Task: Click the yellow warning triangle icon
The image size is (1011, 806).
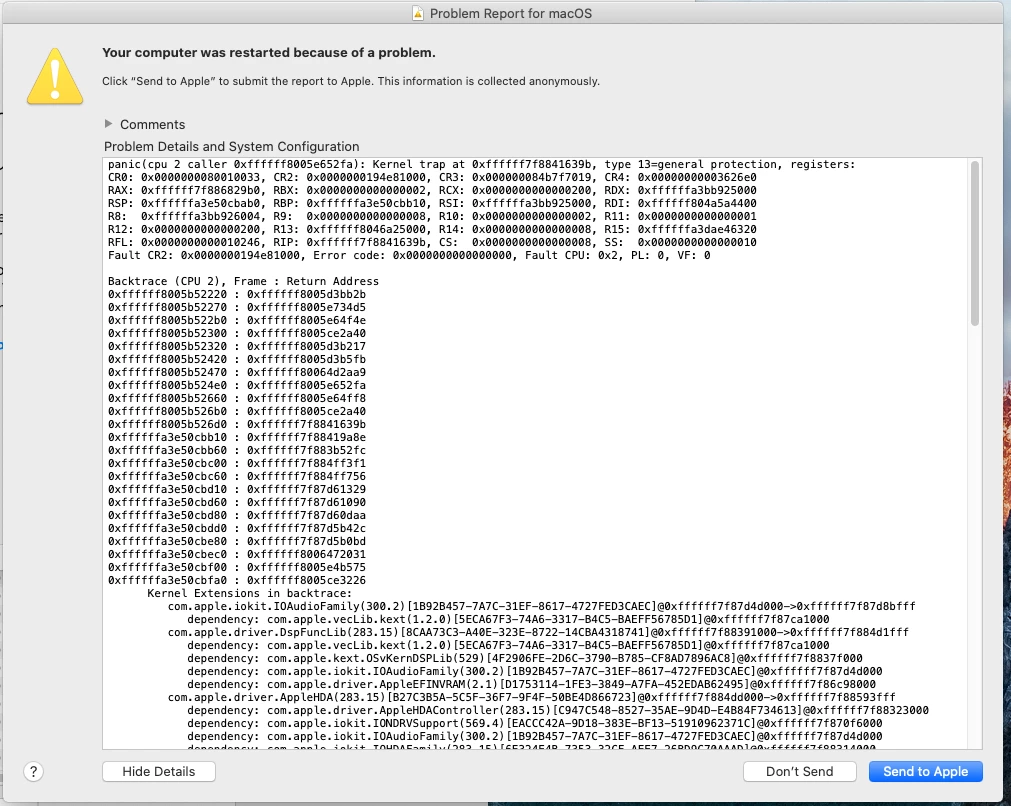Action: pos(55,76)
